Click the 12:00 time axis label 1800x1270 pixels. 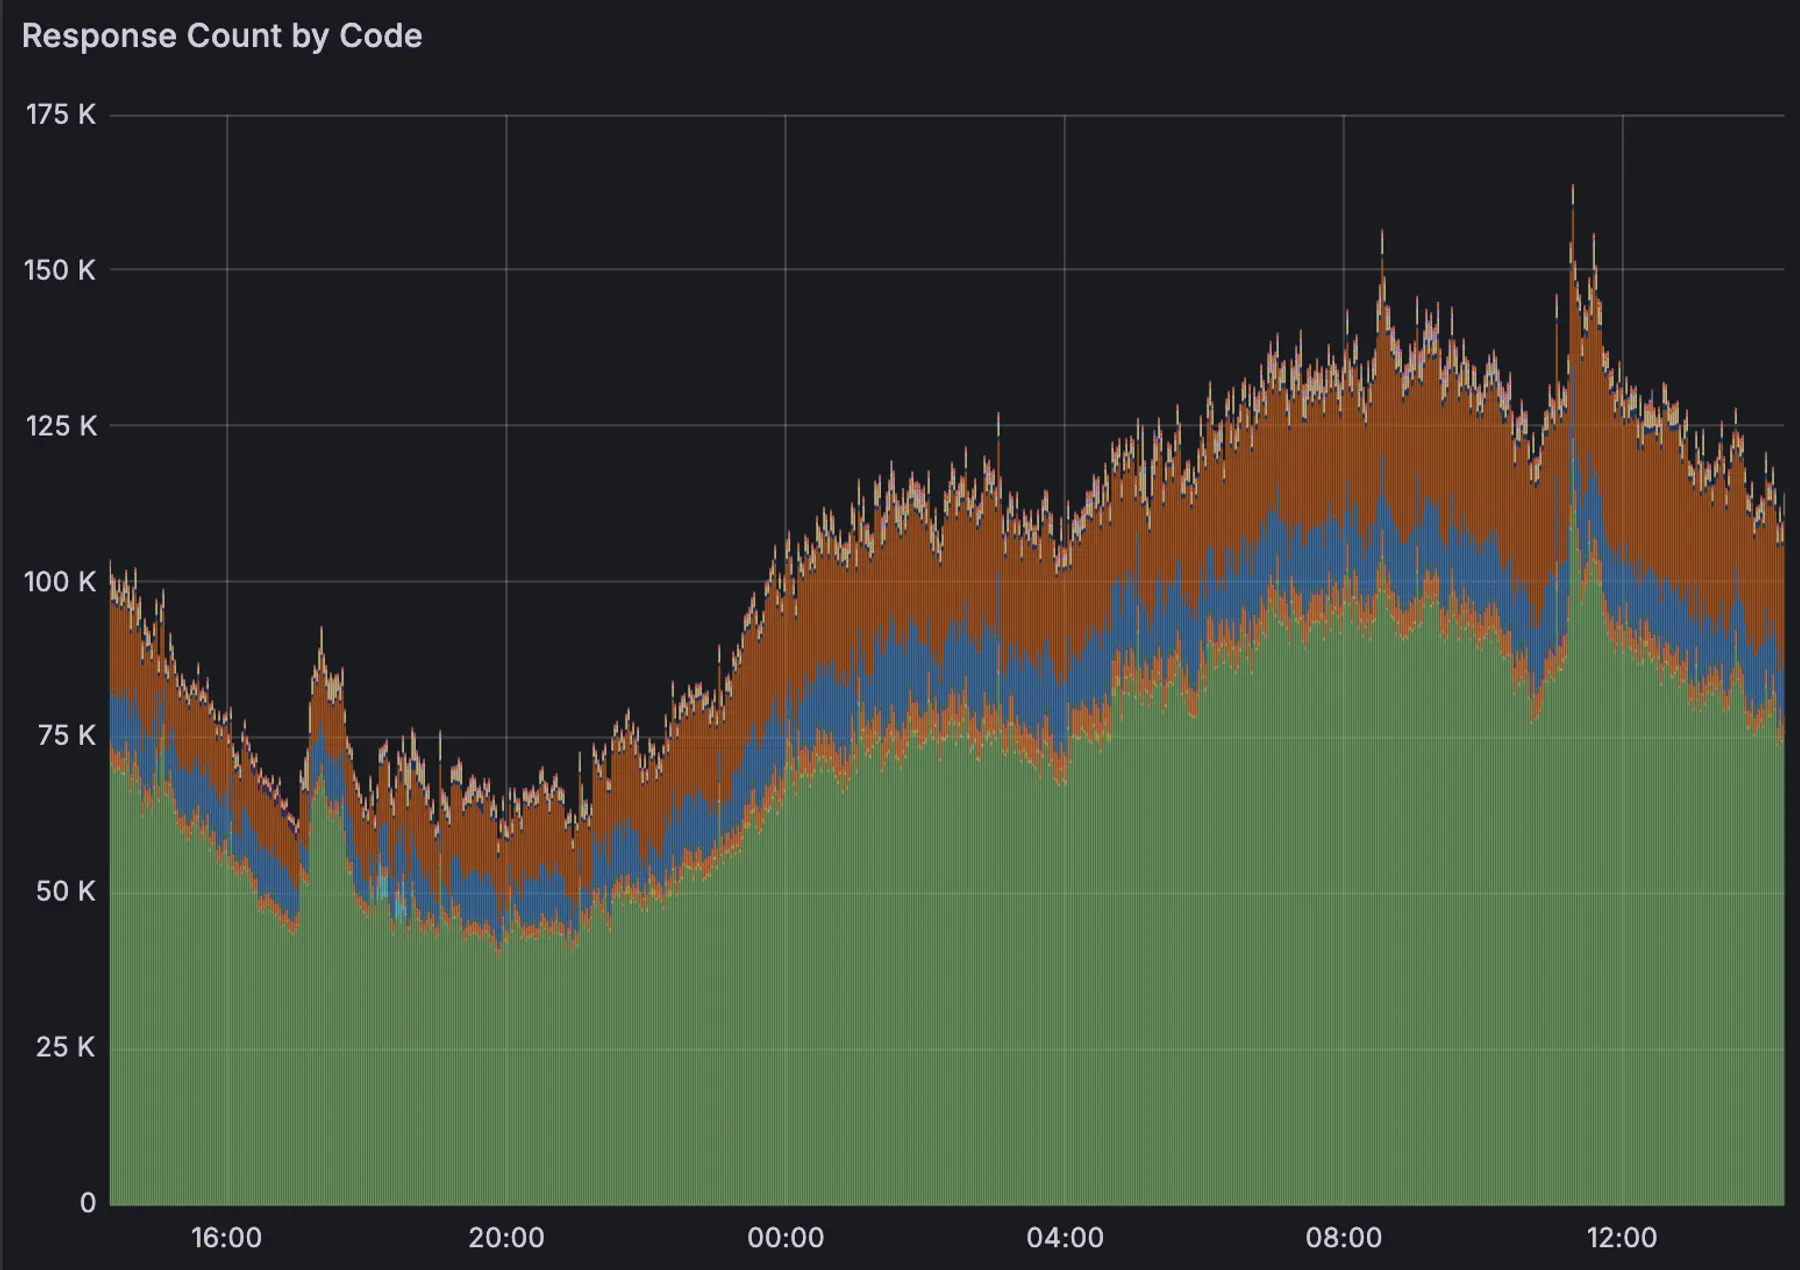coord(1623,1234)
